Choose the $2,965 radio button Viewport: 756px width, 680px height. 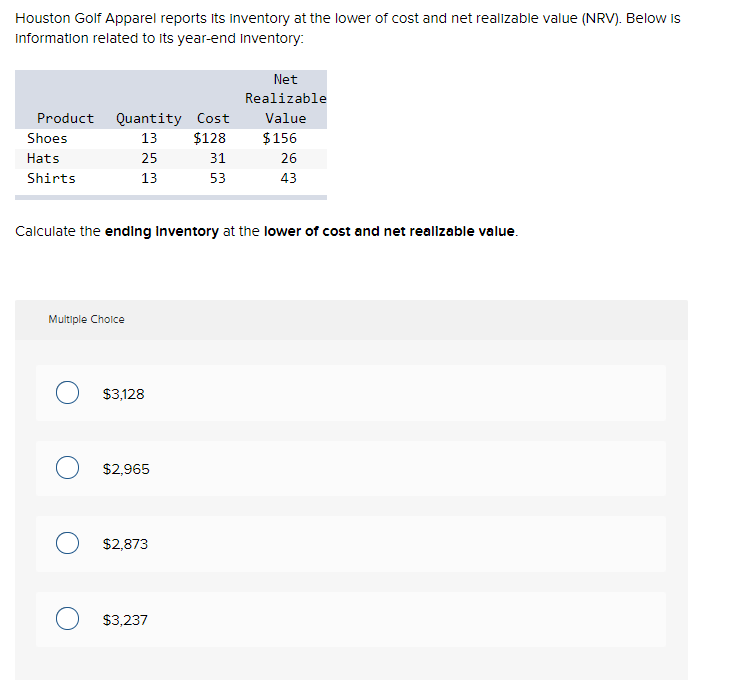(68, 467)
